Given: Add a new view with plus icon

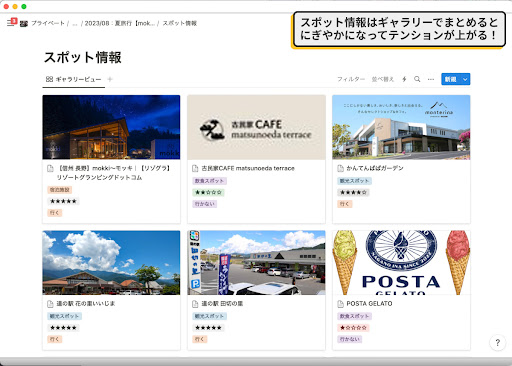Looking at the screenshot, I should coord(110,79).
